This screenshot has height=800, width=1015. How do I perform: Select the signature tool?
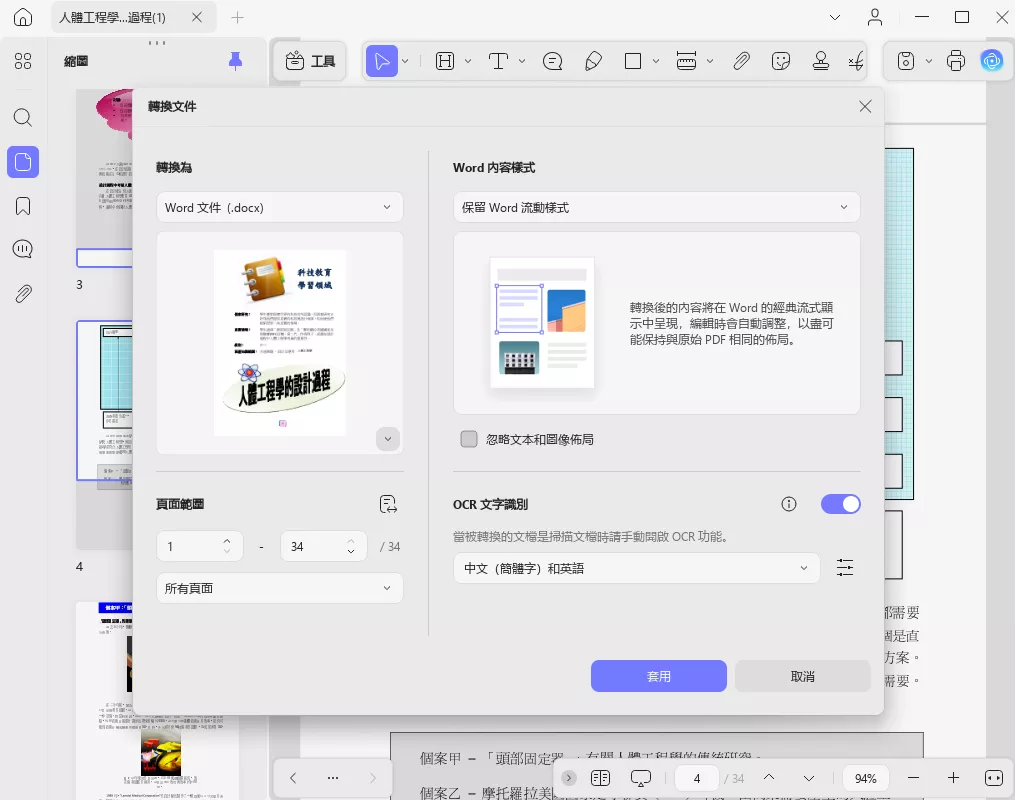click(856, 61)
